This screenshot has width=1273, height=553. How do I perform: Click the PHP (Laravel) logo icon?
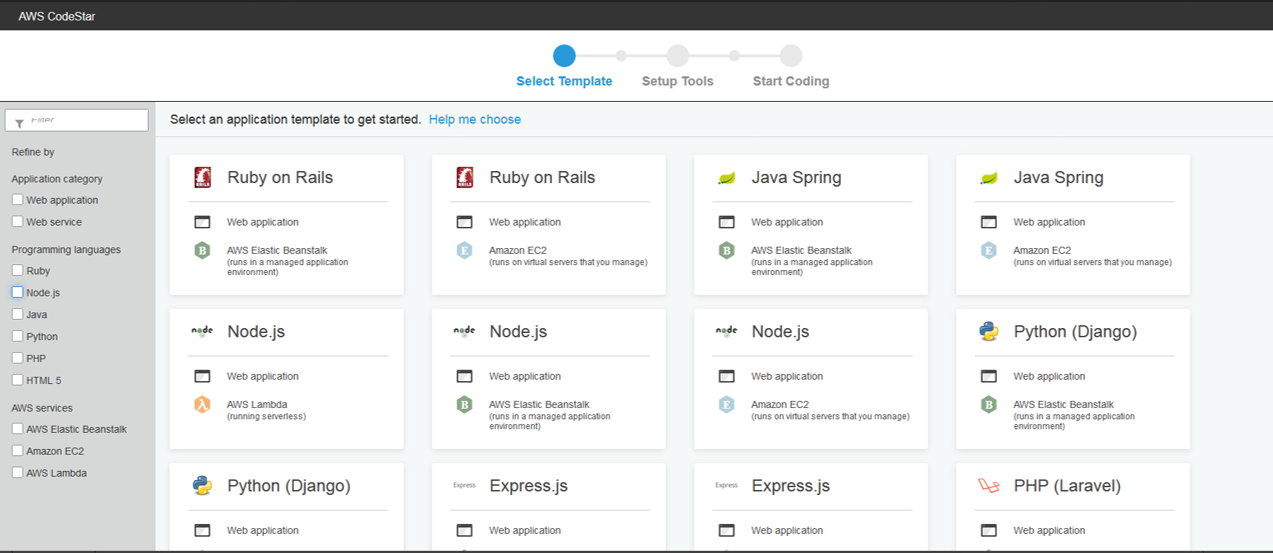[988, 486]
